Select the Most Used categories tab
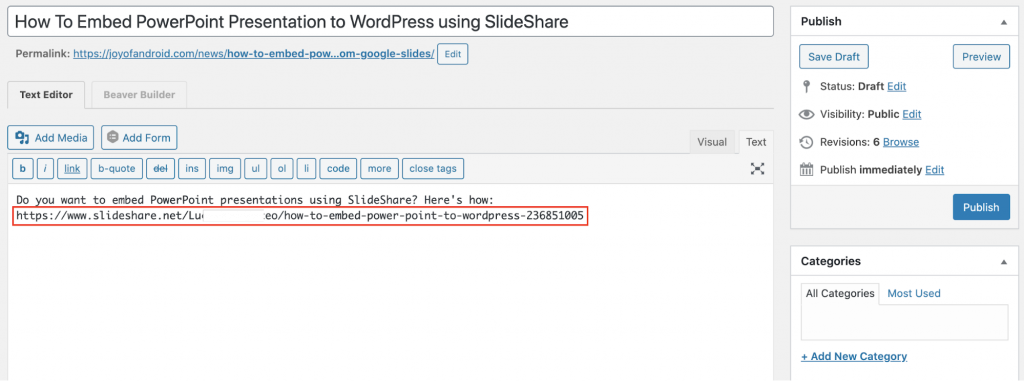 click(914, 293)
